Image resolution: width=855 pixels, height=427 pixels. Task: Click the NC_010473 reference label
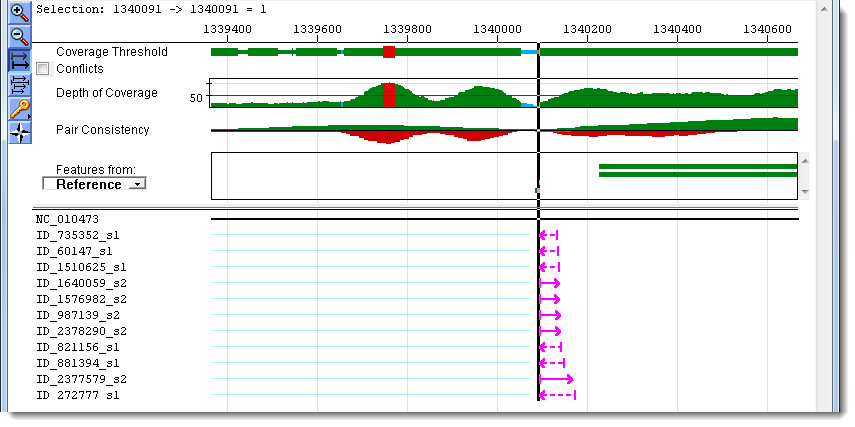68,219
